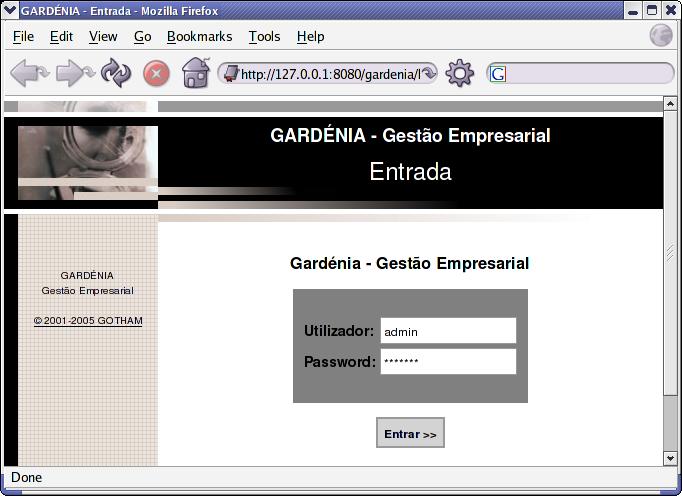Click the 'Utilizador:' label
Viewport: 682px width, 496px height.
point(339,331)
